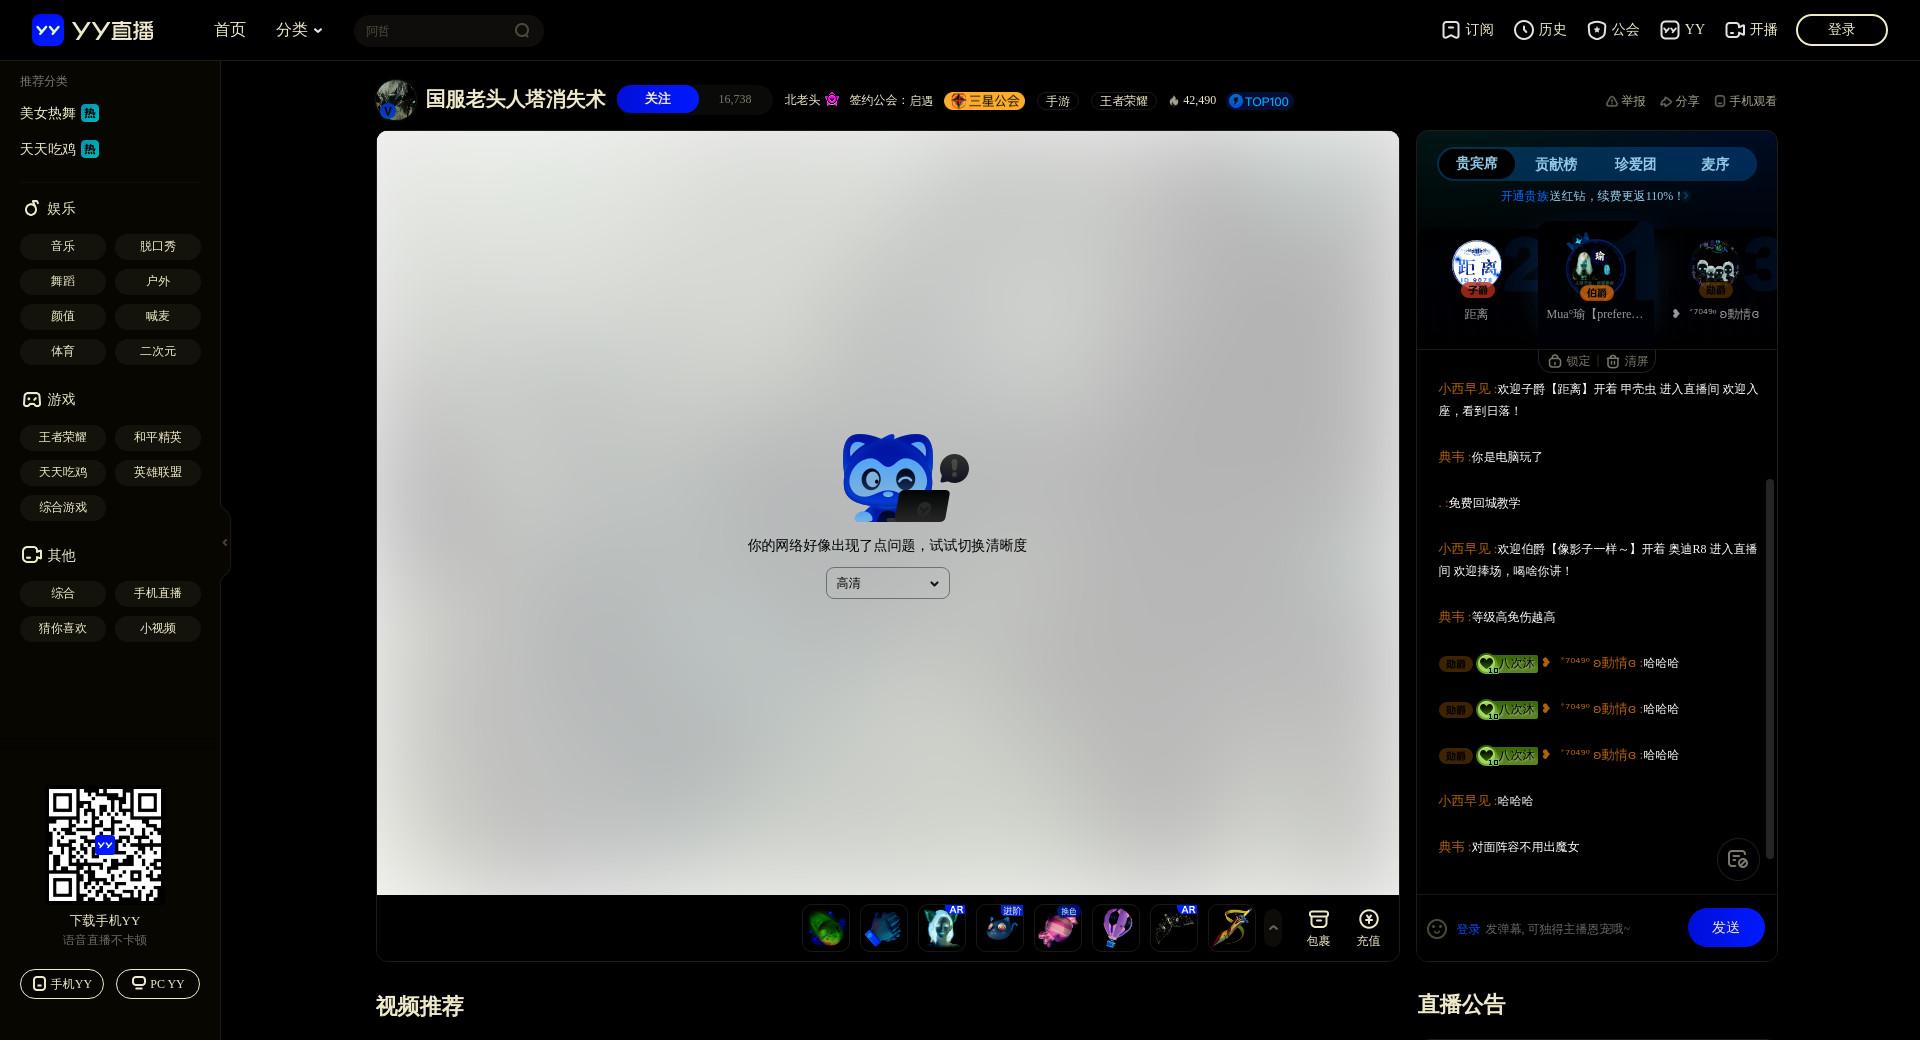
Task: Click PC YY download button
Action: coord(158,984)
